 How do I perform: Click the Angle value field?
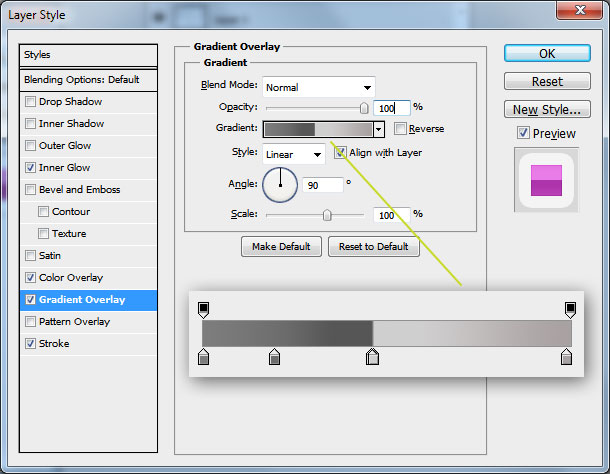(x=323, y=185)
